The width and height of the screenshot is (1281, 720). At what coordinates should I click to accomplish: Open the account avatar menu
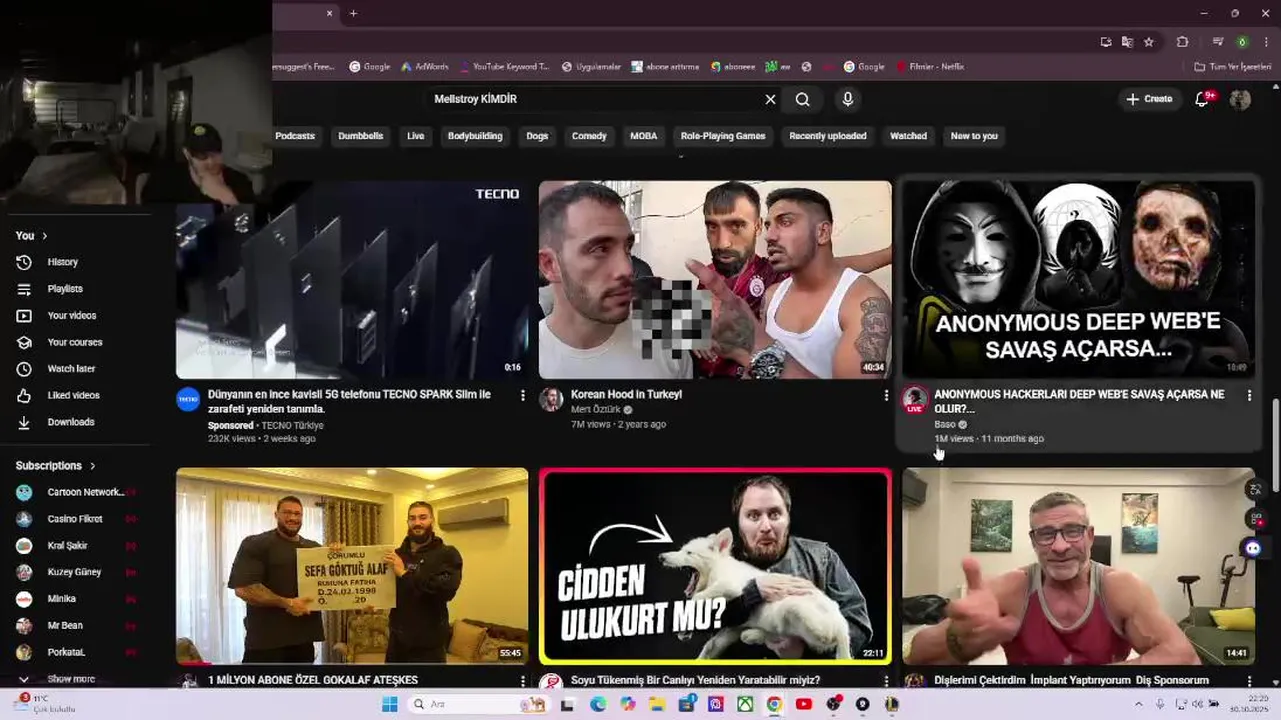[x=1240, y=99]
